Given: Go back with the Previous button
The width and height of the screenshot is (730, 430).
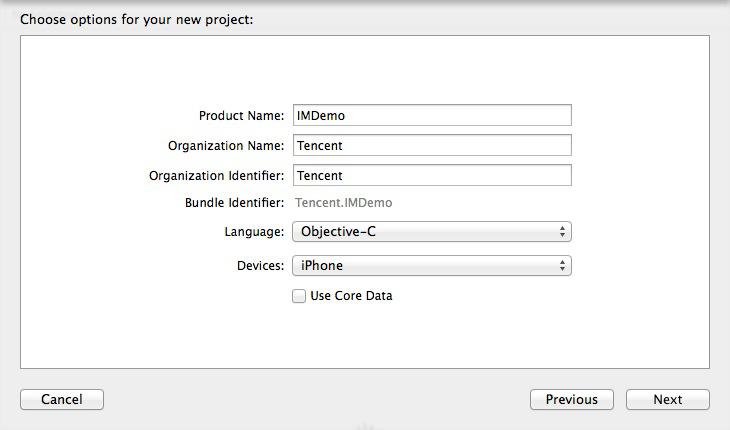Looking at the screenshot, I should [571, 399].
